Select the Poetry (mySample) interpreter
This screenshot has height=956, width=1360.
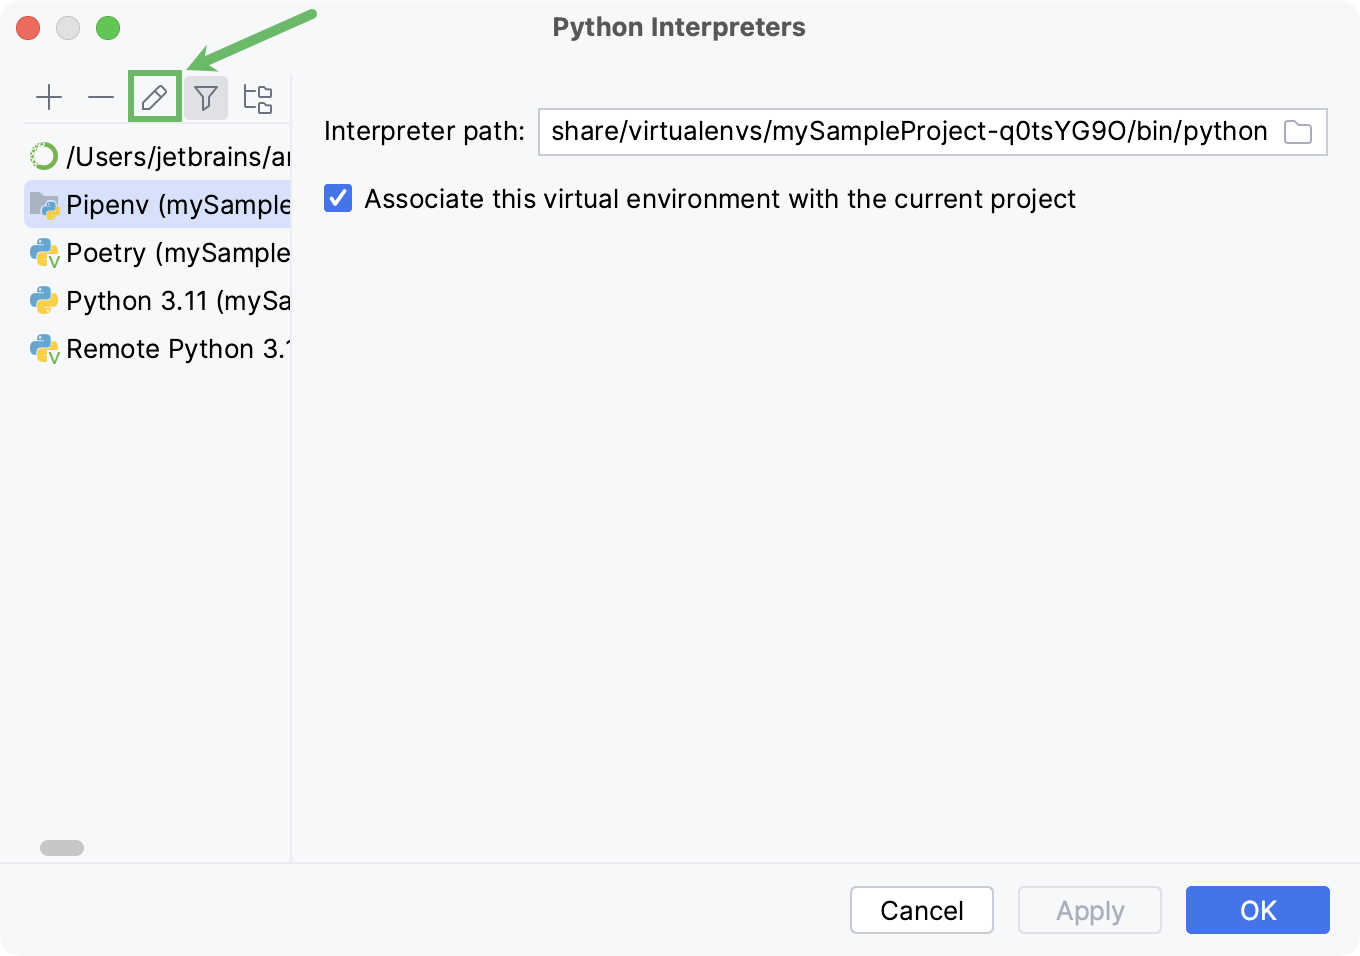(160, 252)
